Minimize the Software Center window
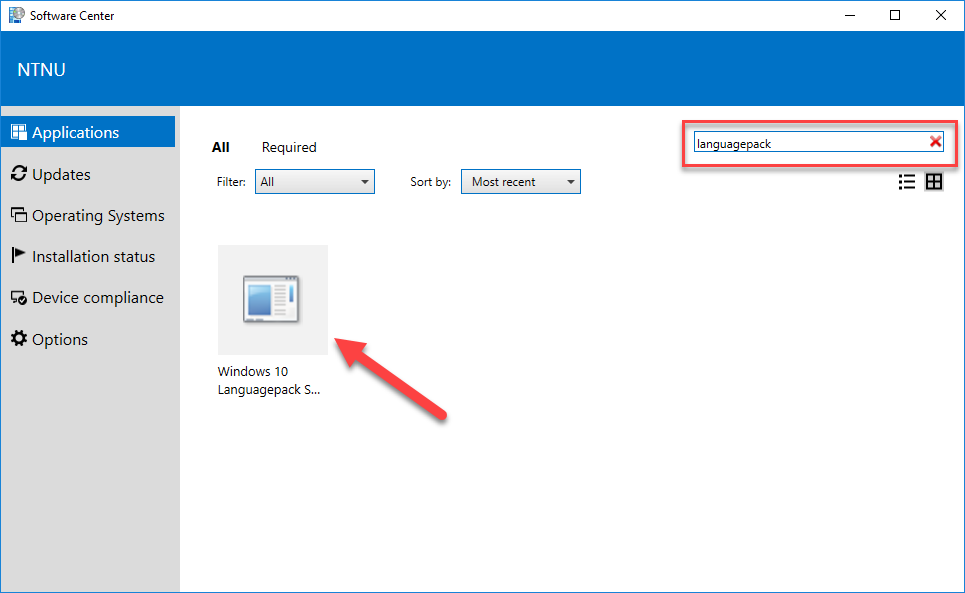Image resolution: width=965 pixels, height=593 pixels. 850,15
